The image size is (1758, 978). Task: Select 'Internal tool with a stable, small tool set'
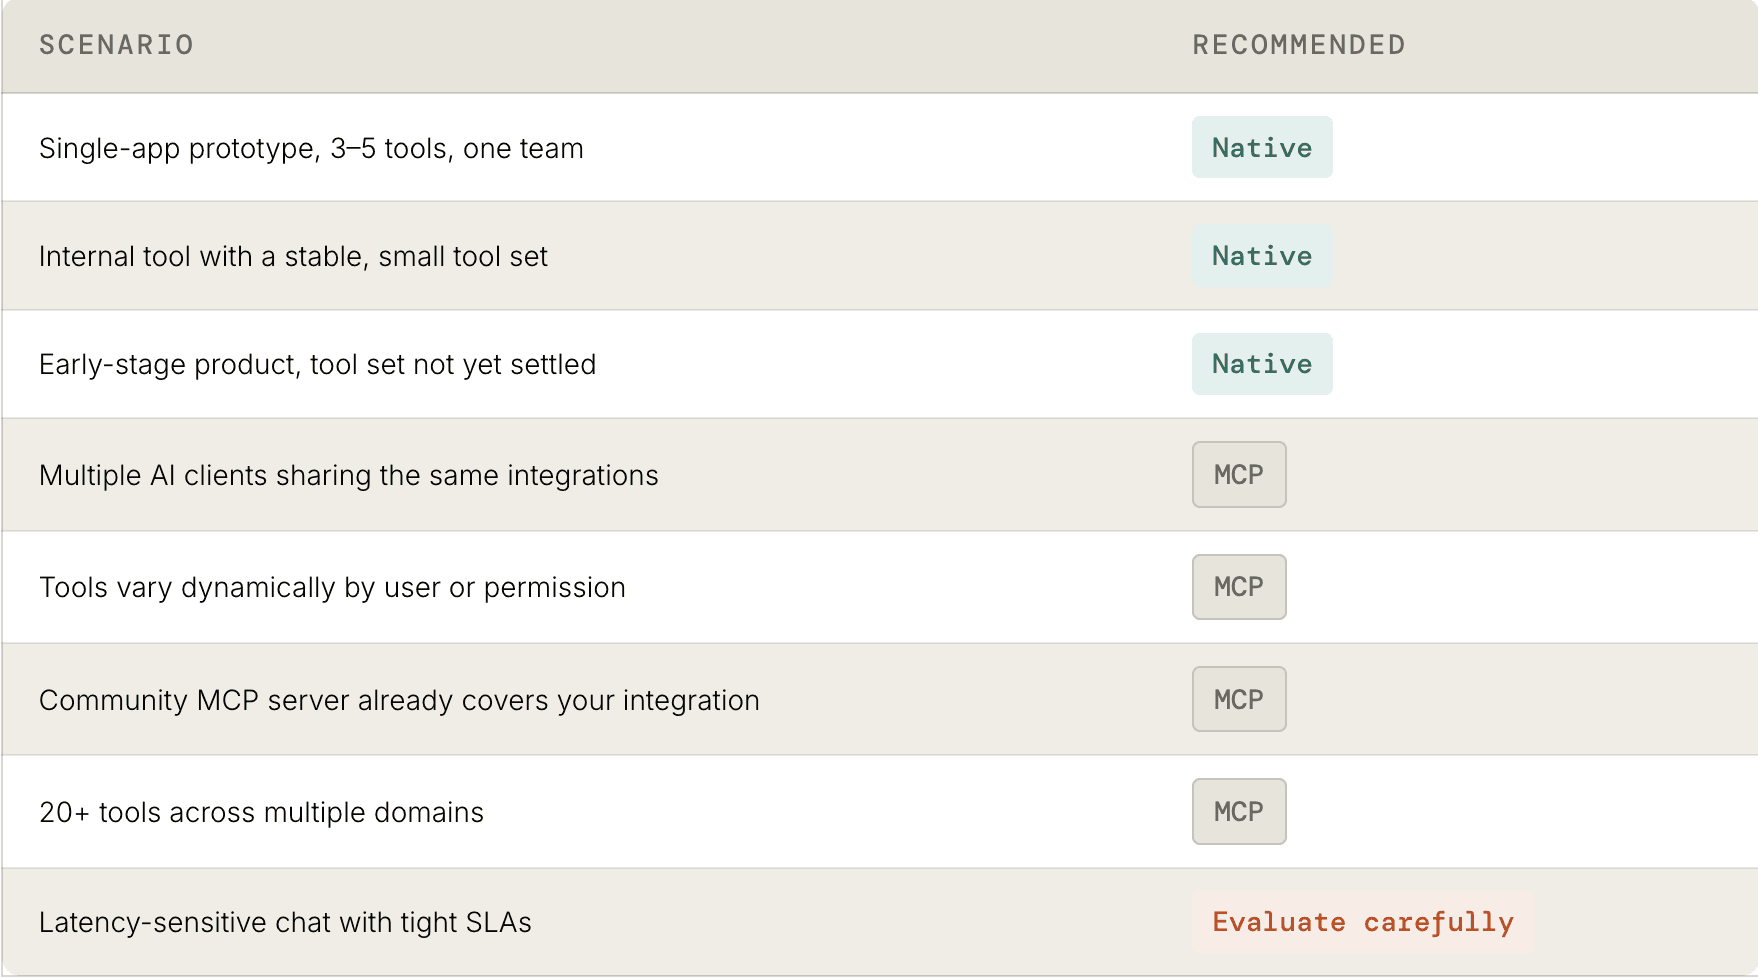pos(293,256)
